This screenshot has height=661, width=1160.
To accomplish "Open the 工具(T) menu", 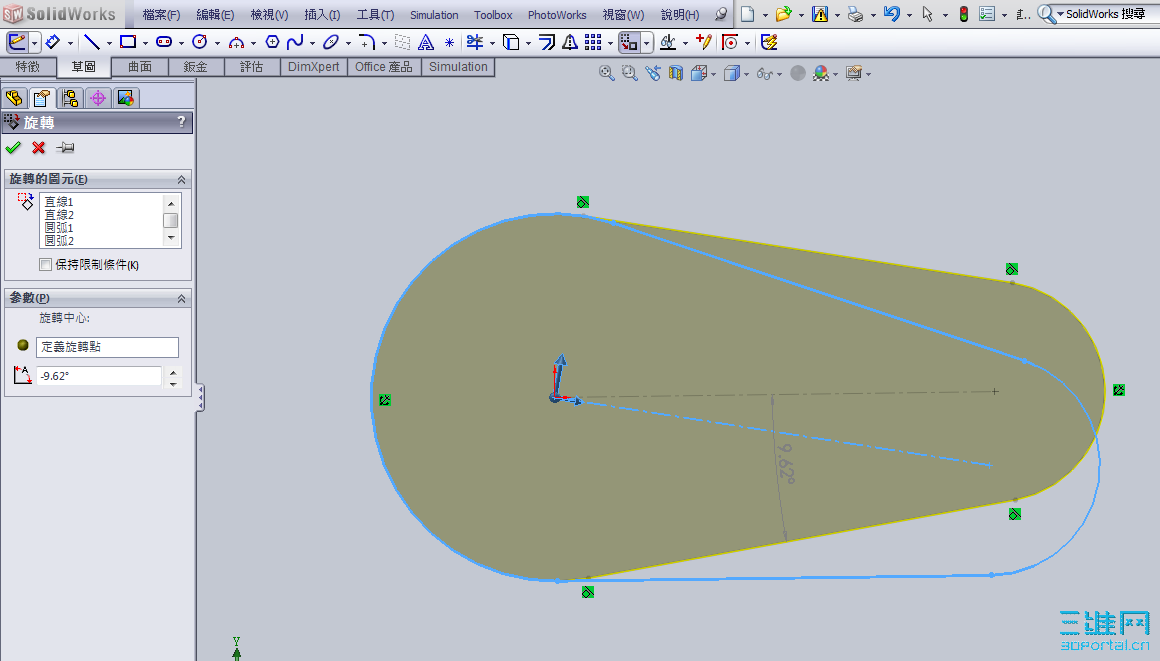I will [376, 15].
